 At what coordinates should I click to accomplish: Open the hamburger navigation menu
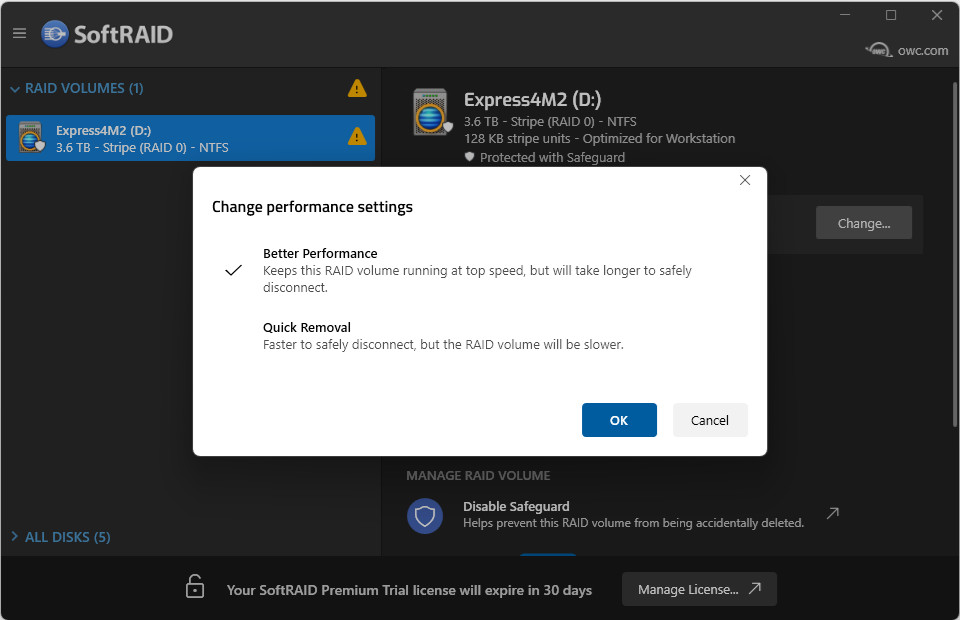click(x=20, y=33)
